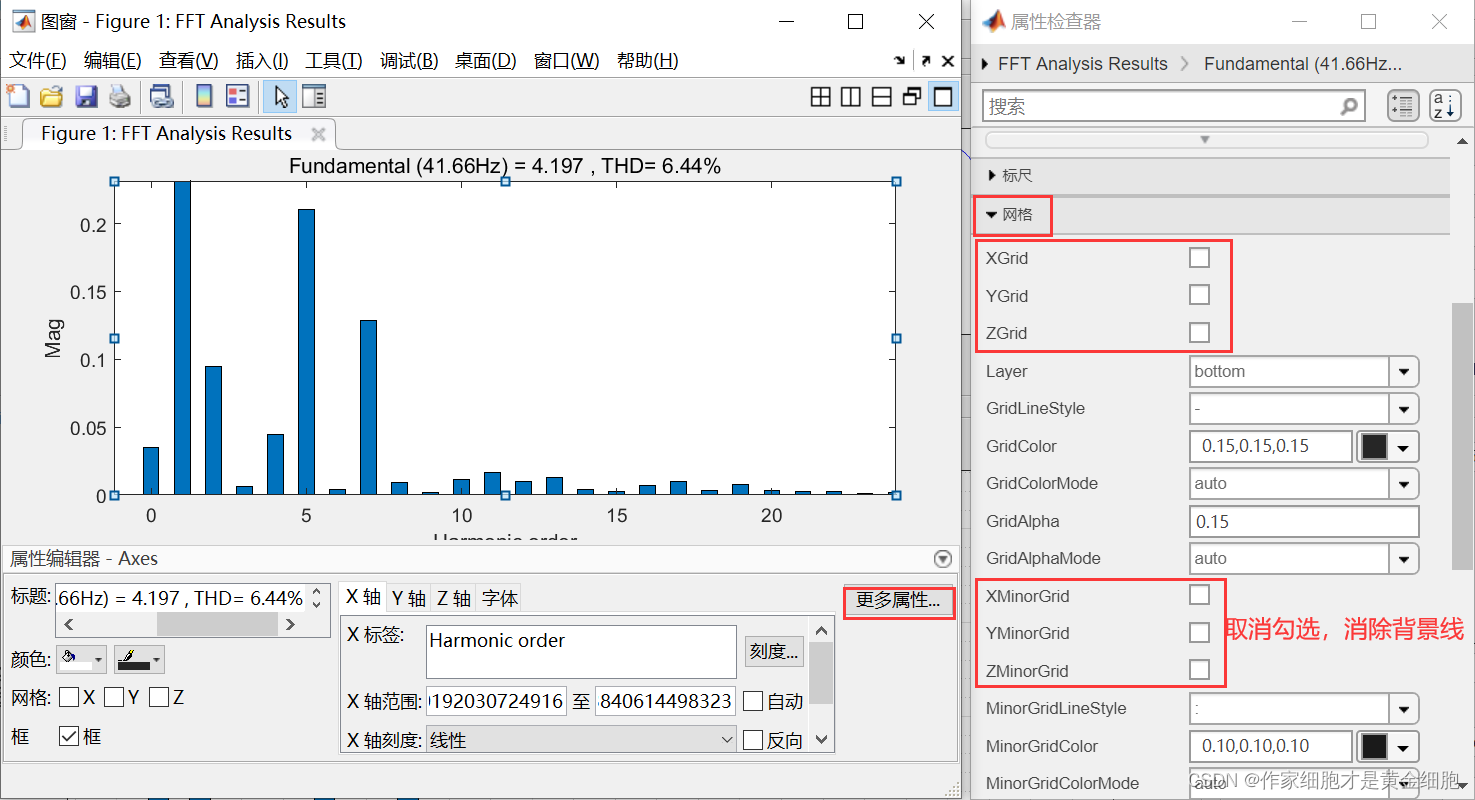Viewport: 1475px width, 800px height.
Task: Click the GridColor black swatch
Action: [x=1375, y=446]
